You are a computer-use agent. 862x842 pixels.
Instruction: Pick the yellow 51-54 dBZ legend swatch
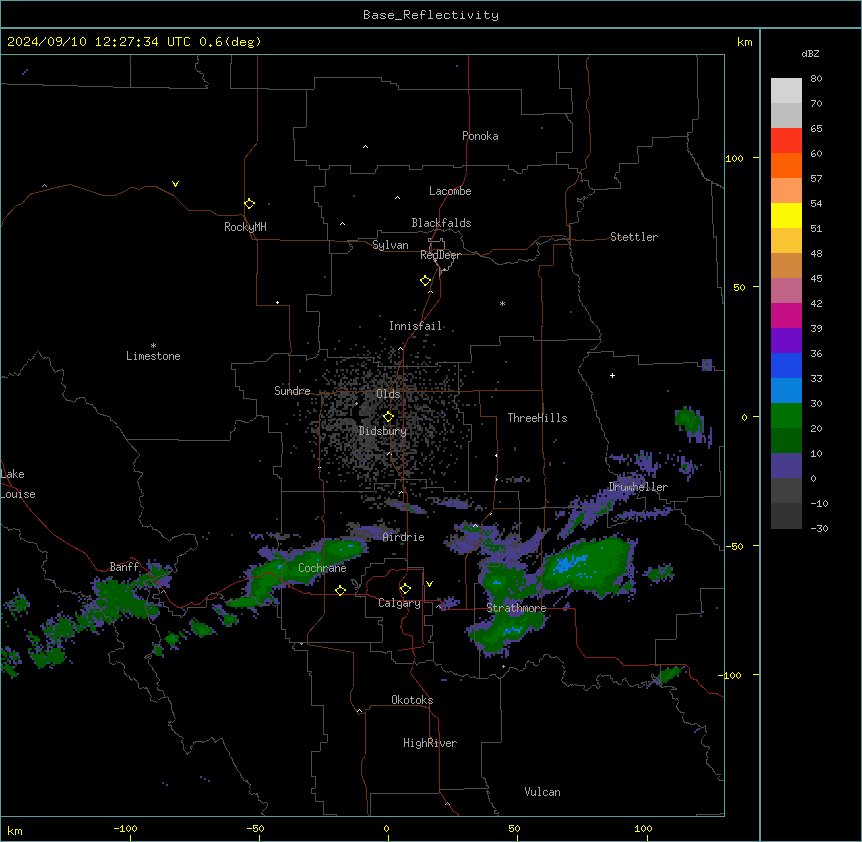[786, 215]
